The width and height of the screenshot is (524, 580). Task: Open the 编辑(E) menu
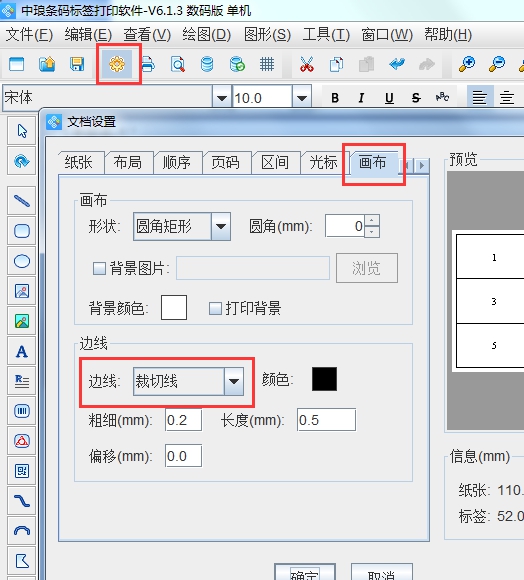click(x=88, y=35)
